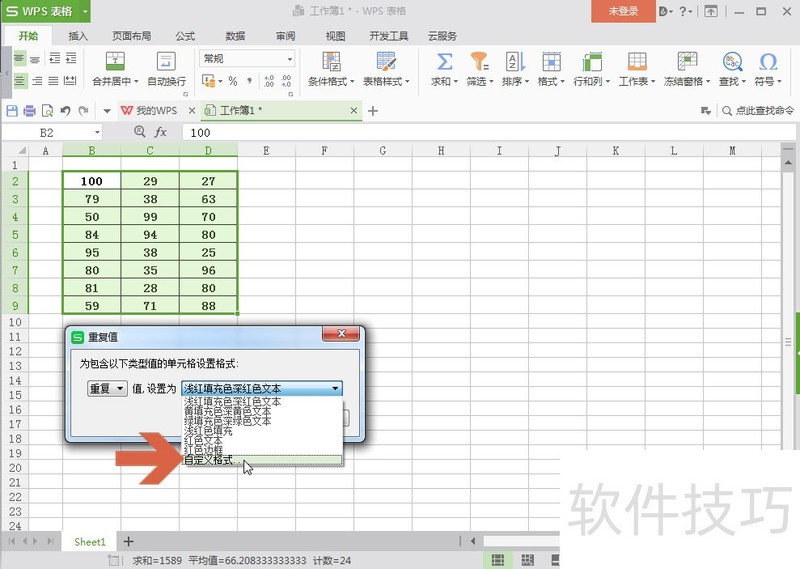Image resolution: width=800 pixels, height=569 pixels.
Task: Open the 数据 ribbon tab
Action: pyautogui.click(x=235, y=36)
